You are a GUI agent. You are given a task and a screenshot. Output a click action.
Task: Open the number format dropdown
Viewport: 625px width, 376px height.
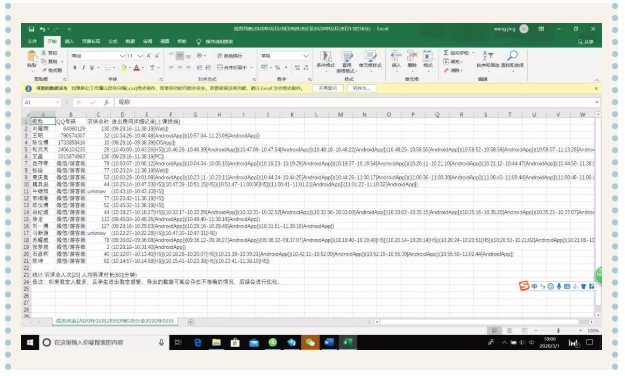(x=306, y=56)
